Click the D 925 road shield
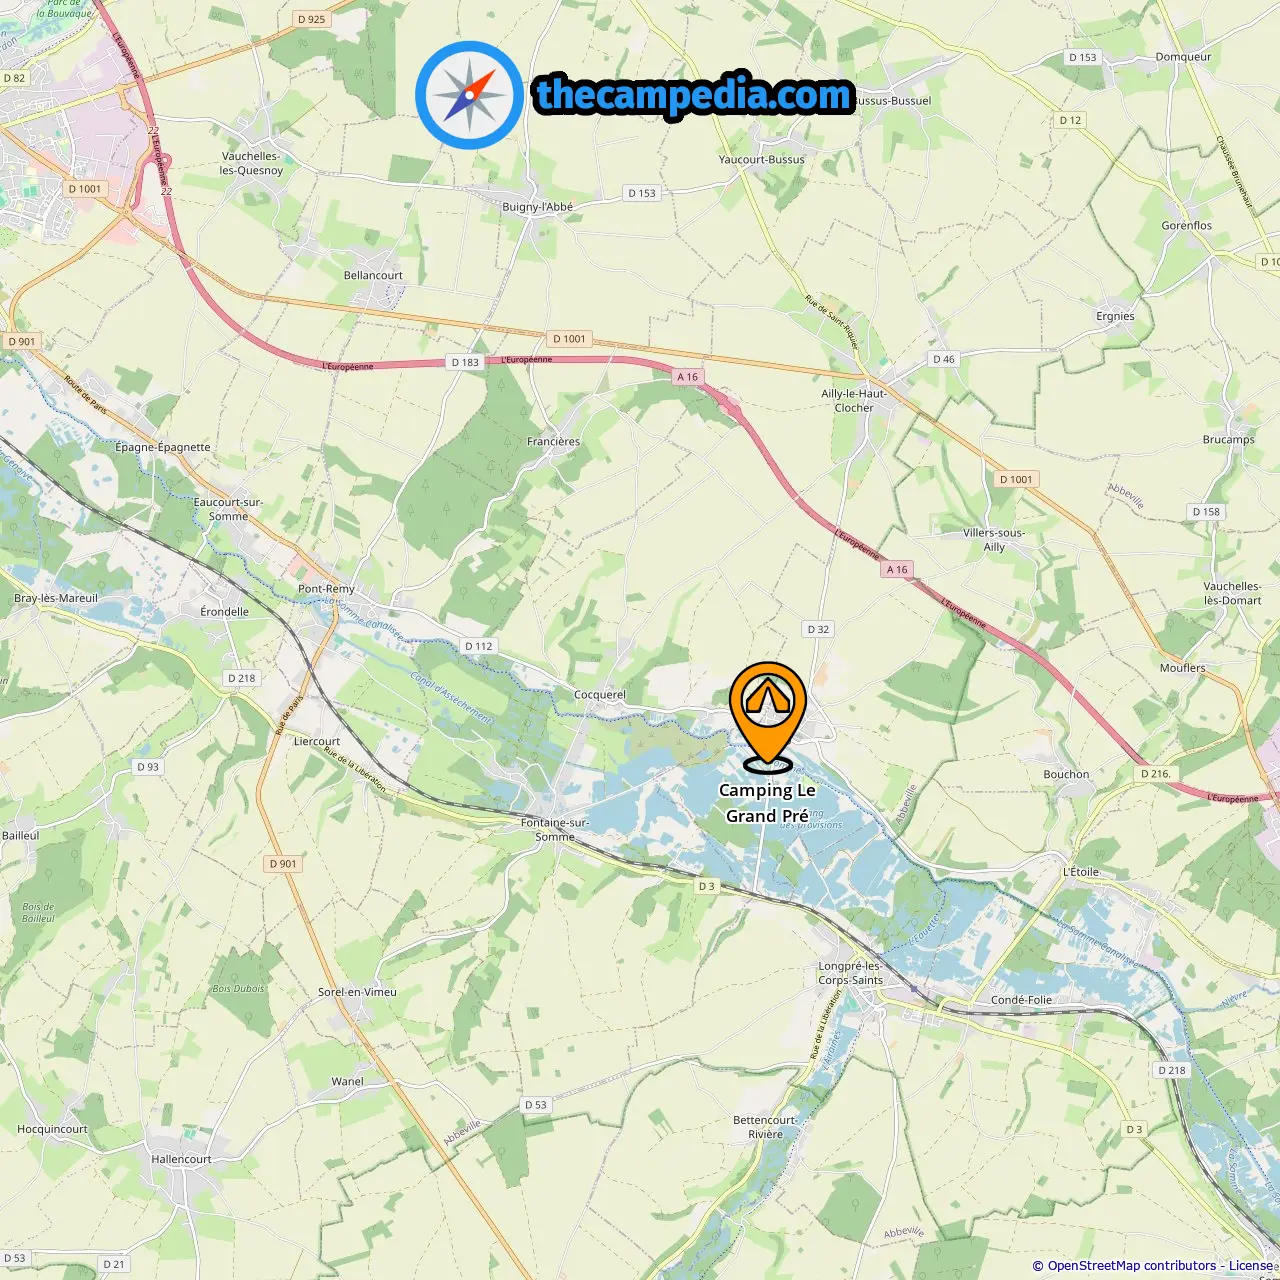This screenshot has height=1280, width=1280. point(311,19)
